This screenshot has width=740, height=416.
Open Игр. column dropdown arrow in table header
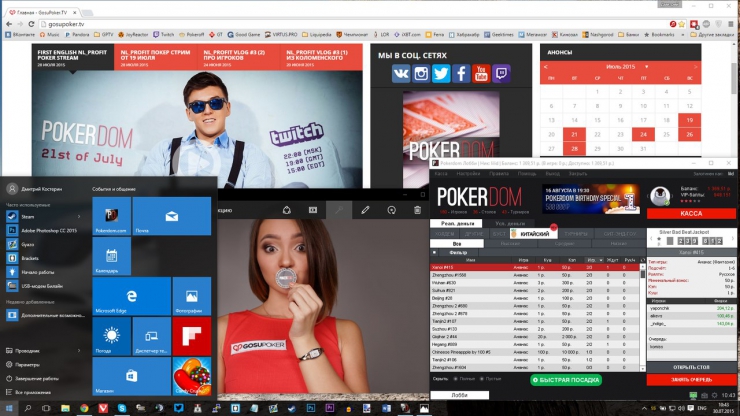coord(600,260)
